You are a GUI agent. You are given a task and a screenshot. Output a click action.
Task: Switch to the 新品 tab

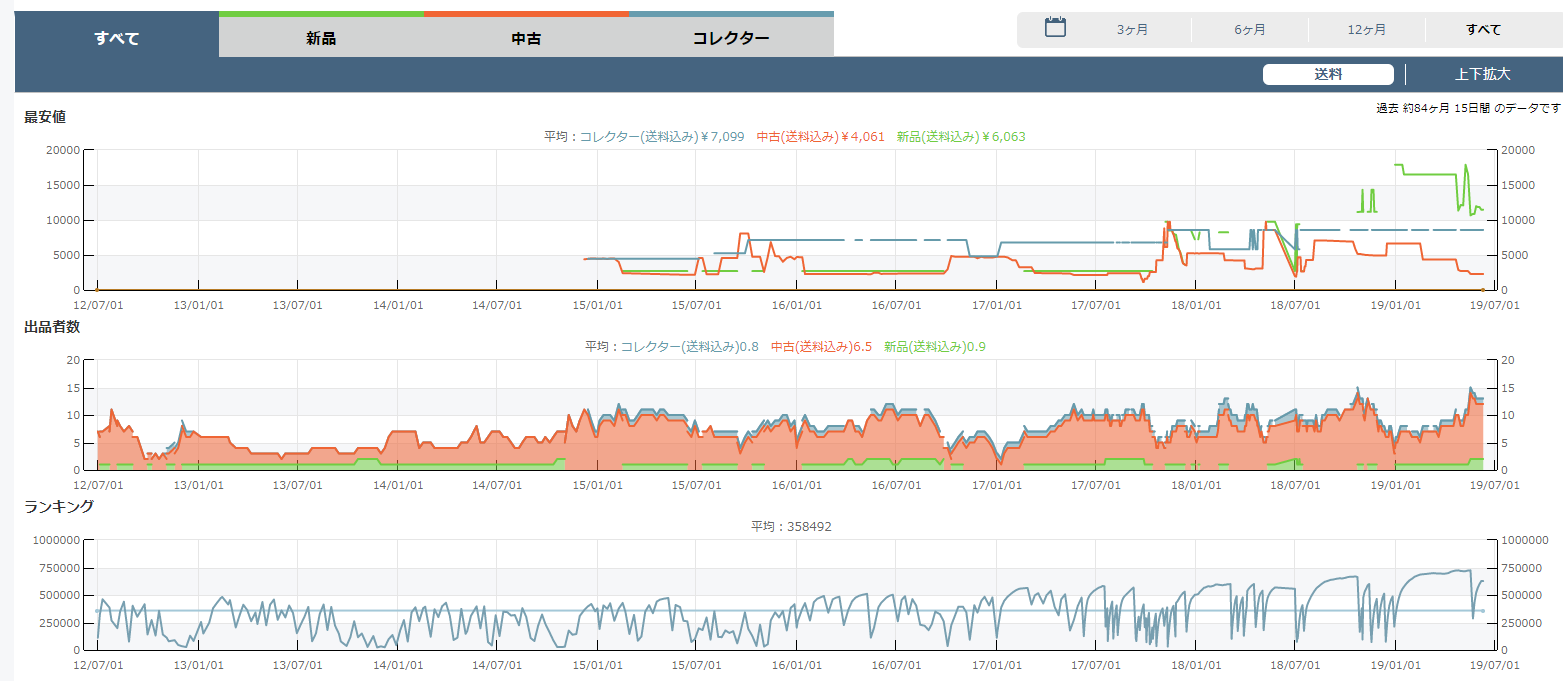tap(321, 39)
